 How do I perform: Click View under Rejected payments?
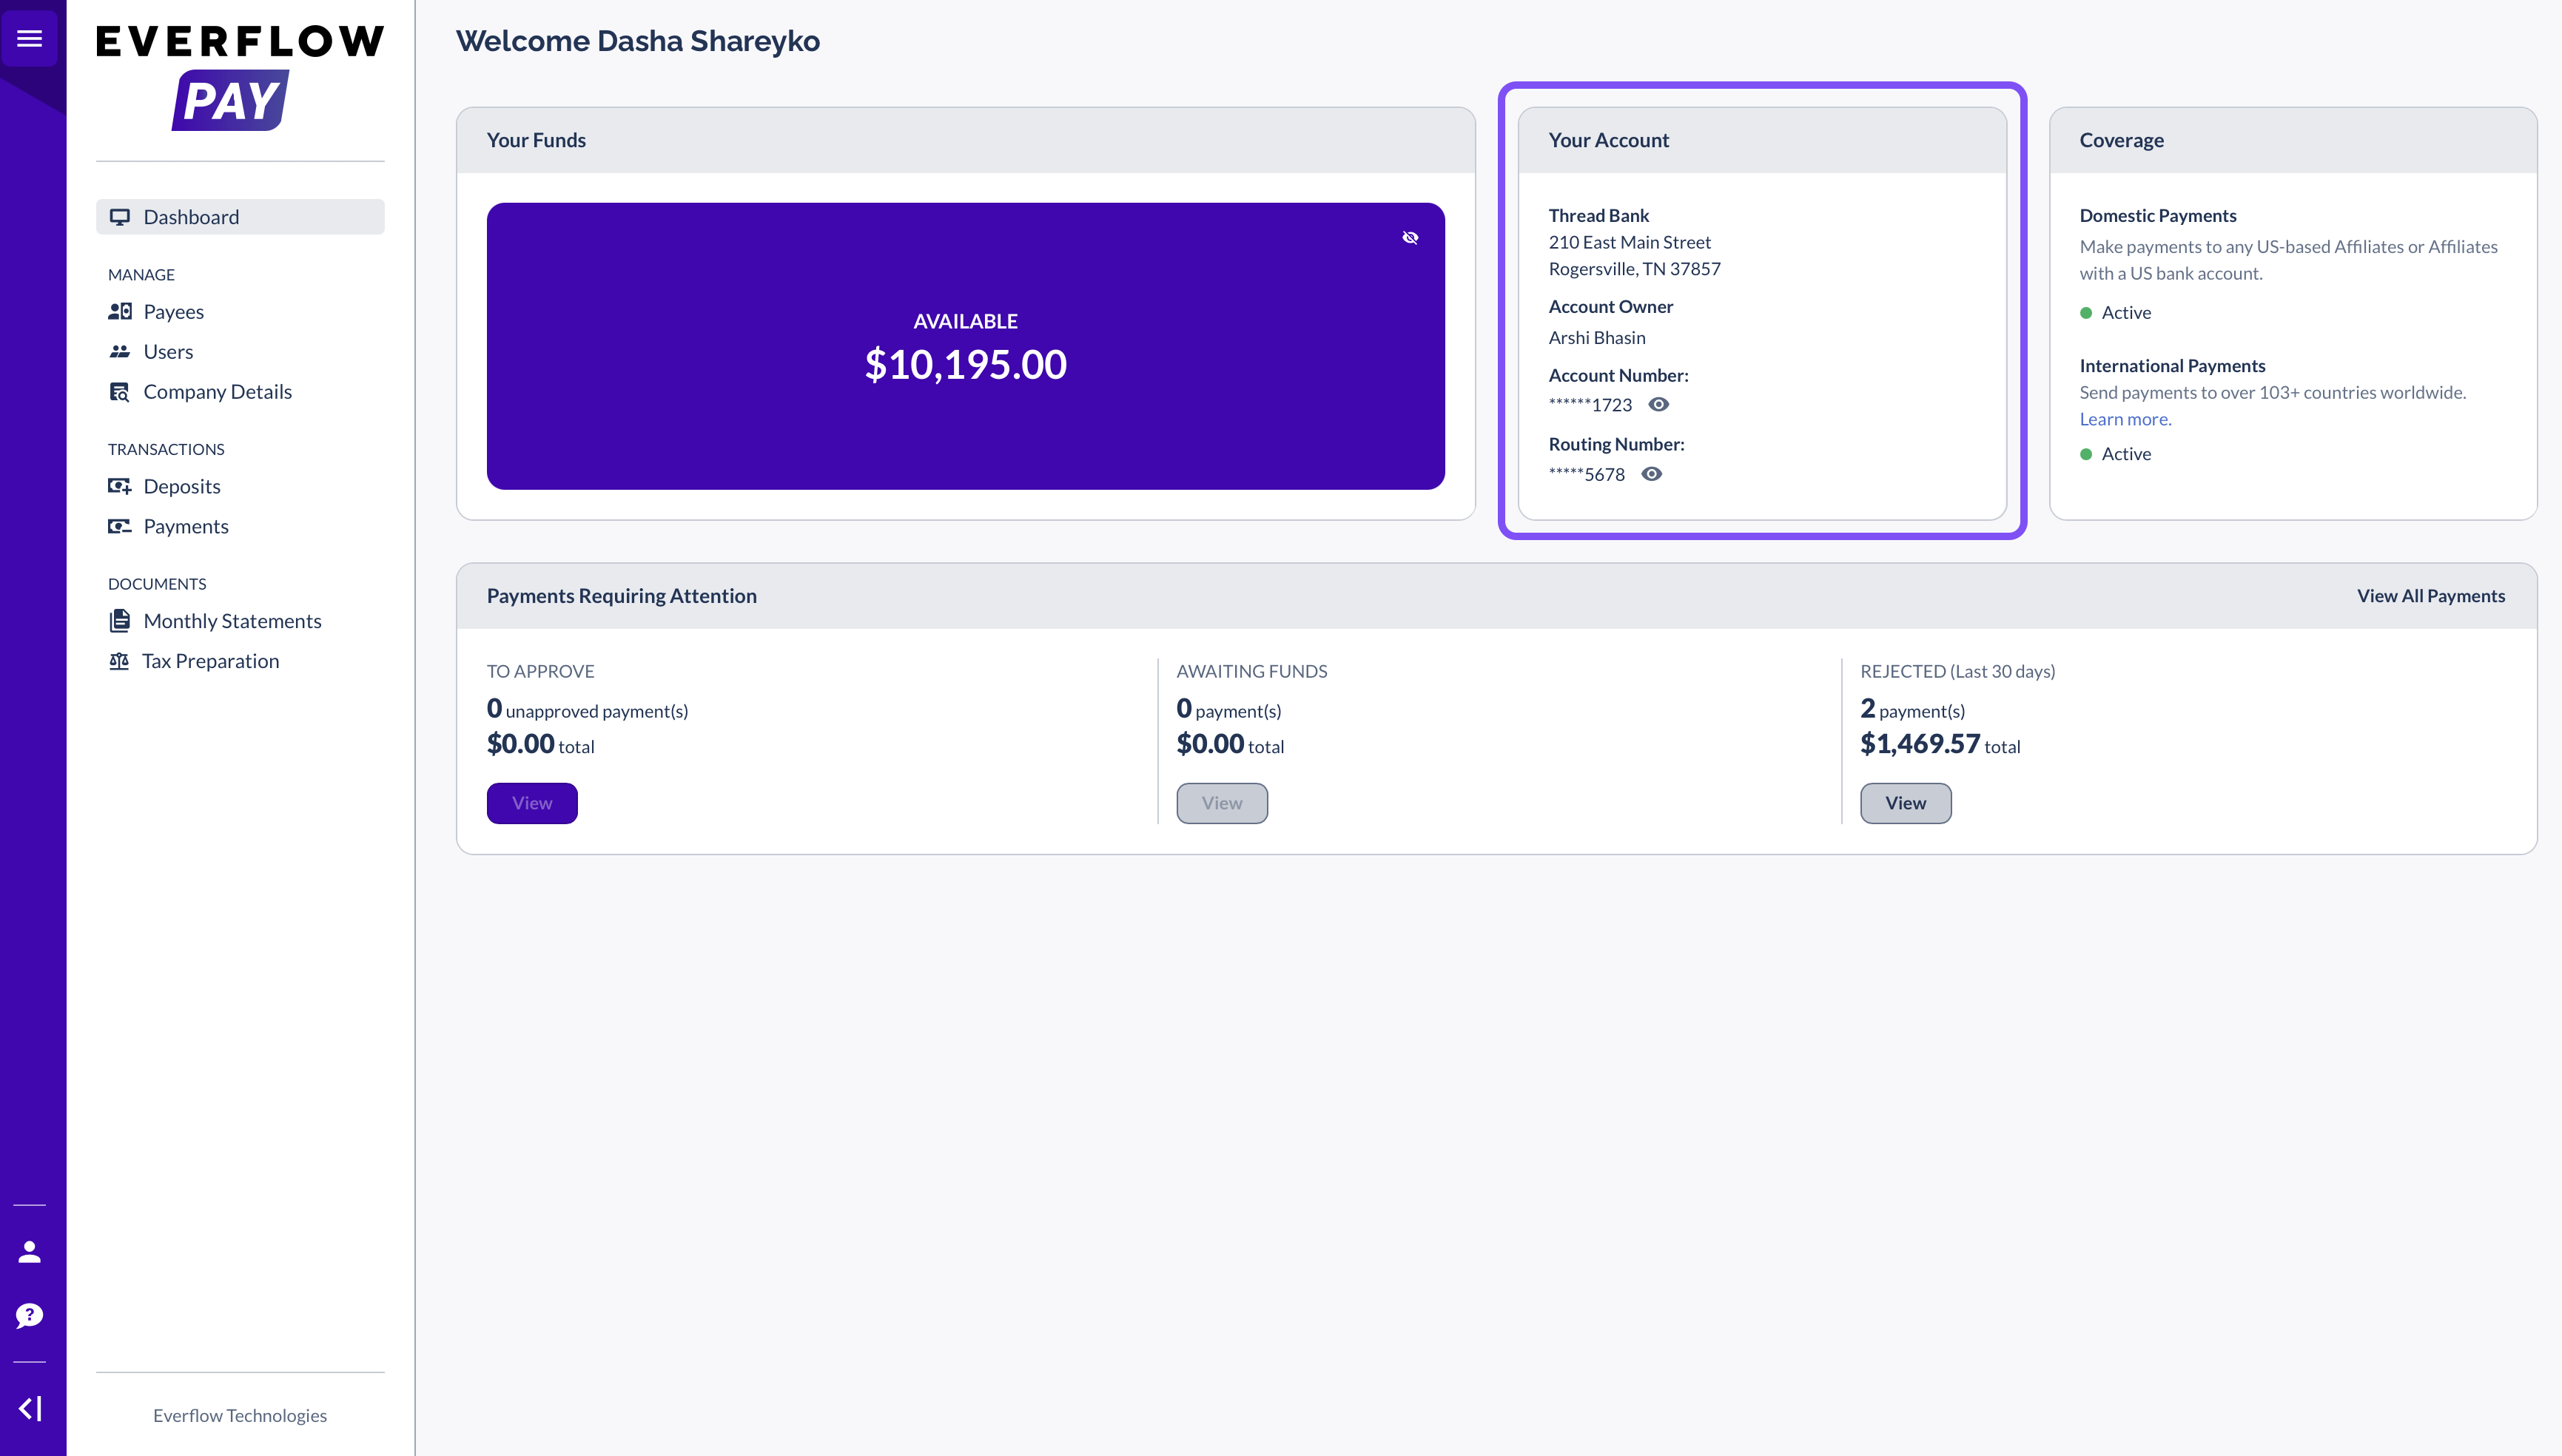(1905, 803)
